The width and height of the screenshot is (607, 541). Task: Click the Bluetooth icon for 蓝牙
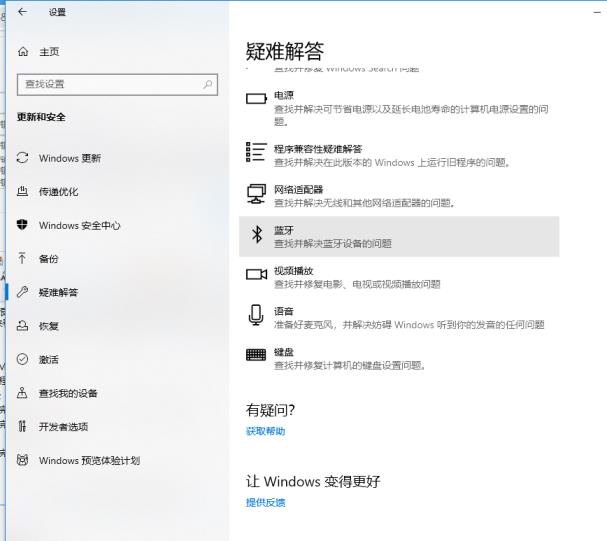point(257,235)
